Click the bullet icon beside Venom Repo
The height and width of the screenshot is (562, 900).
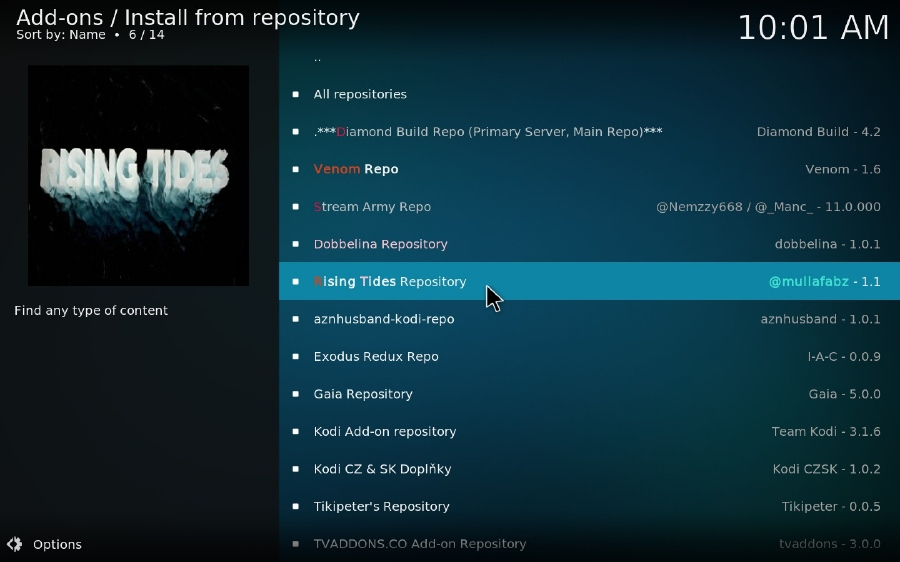click(x=296, y=169)
